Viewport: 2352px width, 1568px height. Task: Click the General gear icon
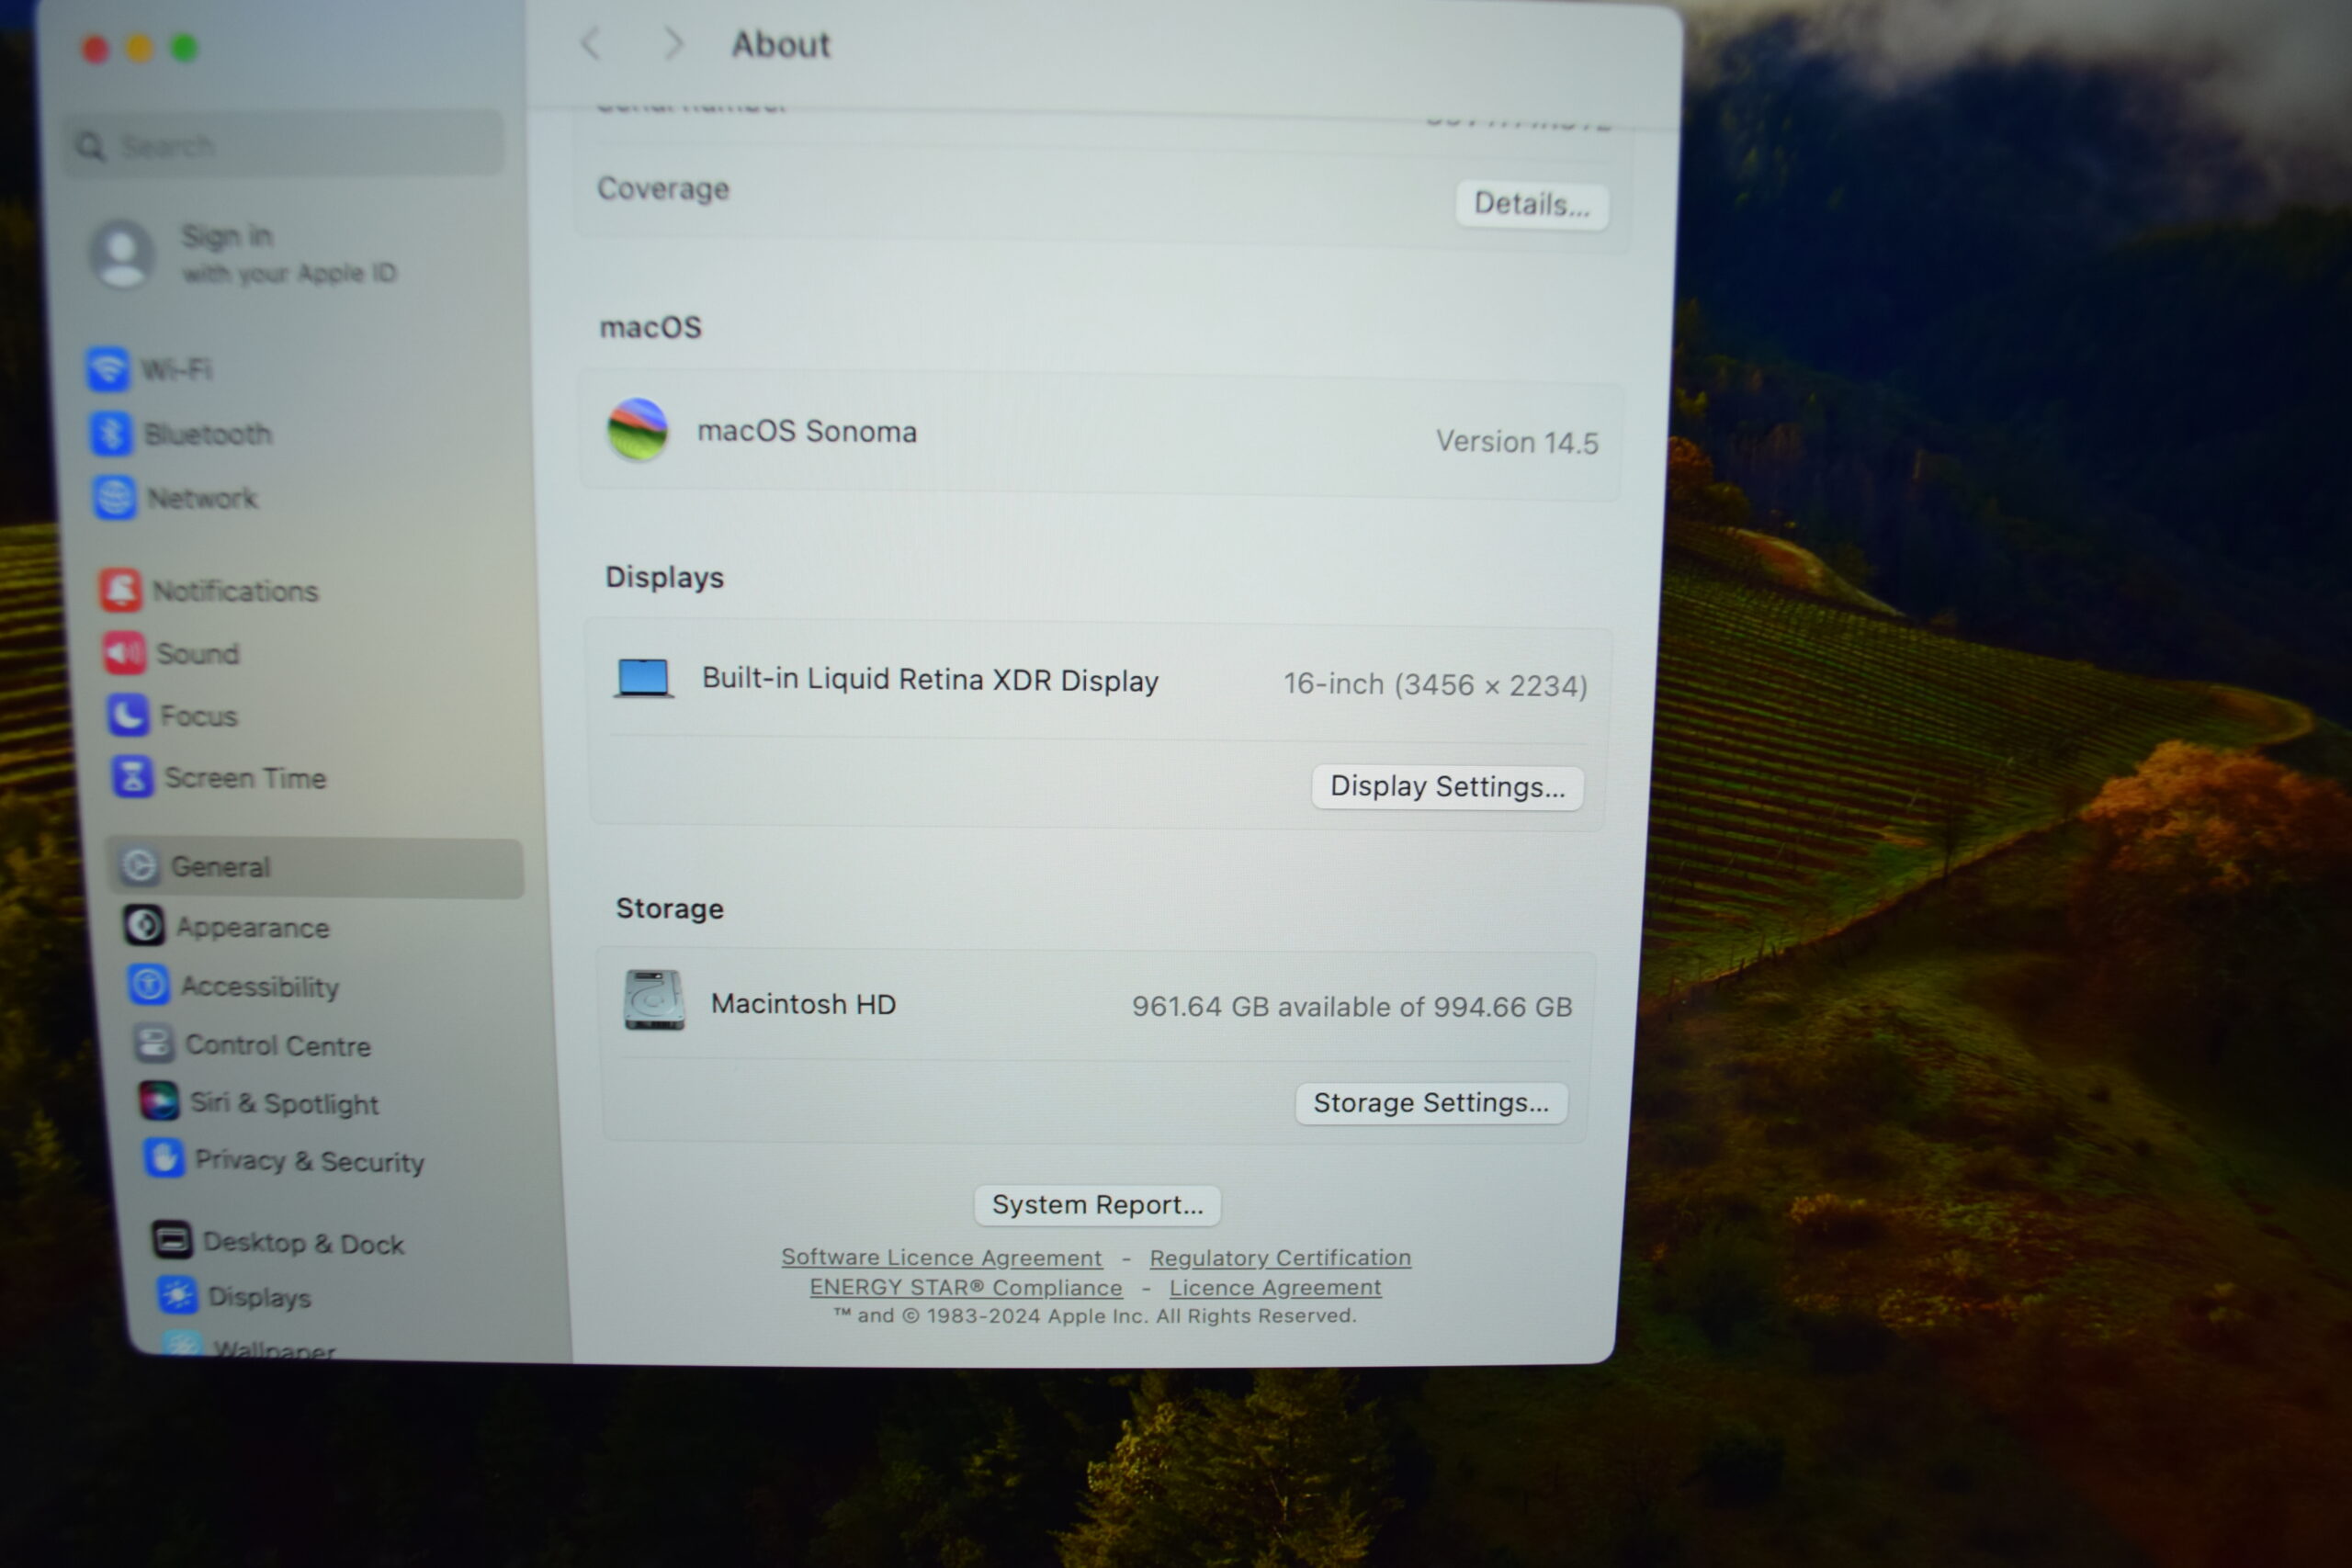(x=140, y=866)
